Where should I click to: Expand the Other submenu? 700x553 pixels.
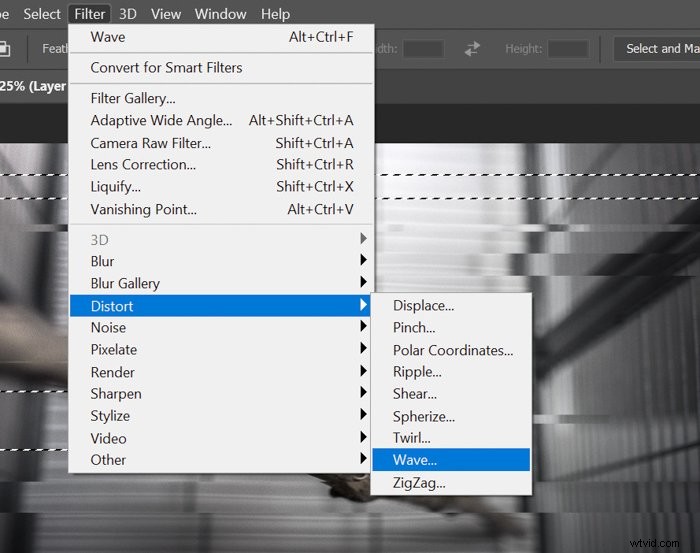(221, 460)
